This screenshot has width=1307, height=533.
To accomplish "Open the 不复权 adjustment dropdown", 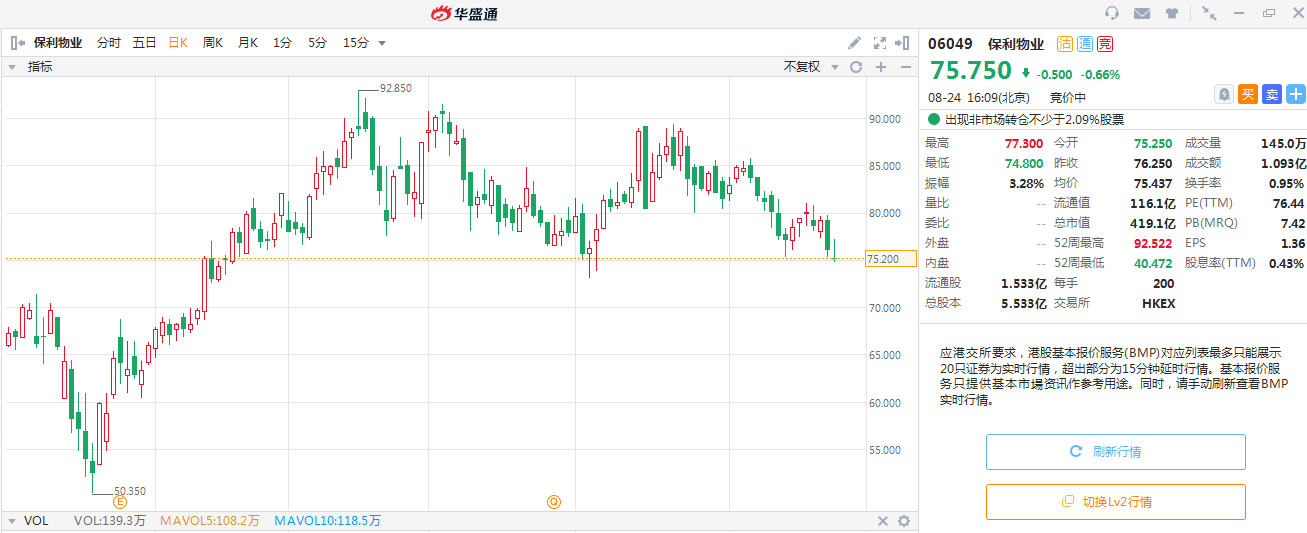I will [x=808, y=67].
